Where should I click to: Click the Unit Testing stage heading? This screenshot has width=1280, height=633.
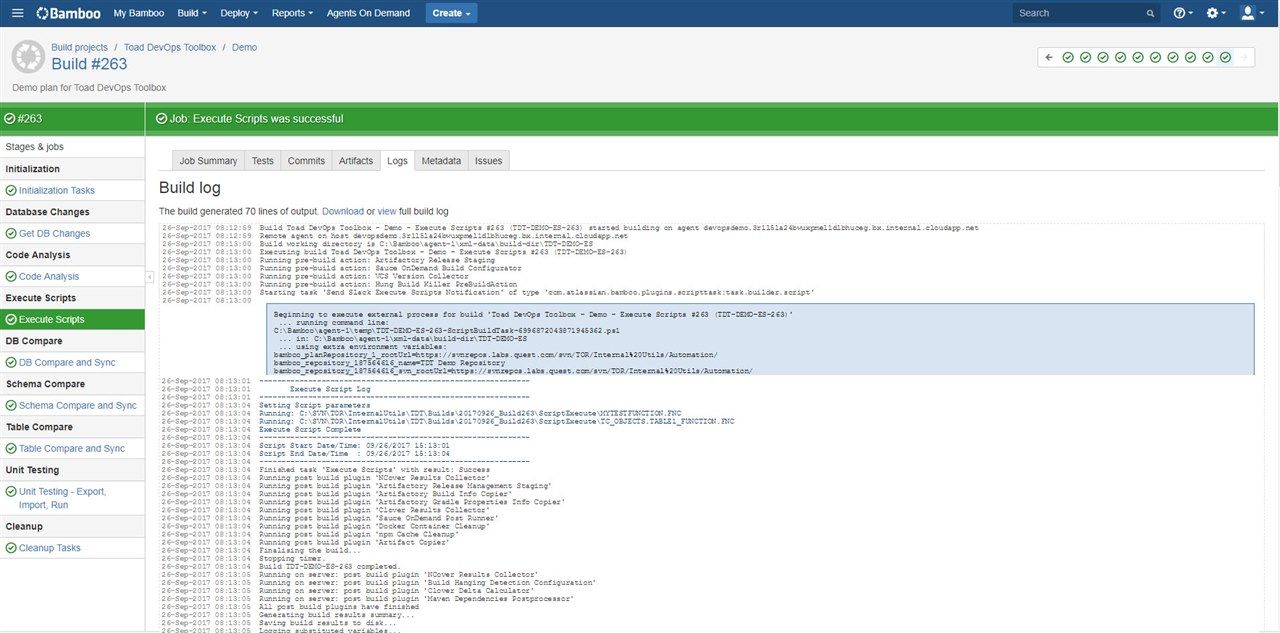(x=32, y=470)
